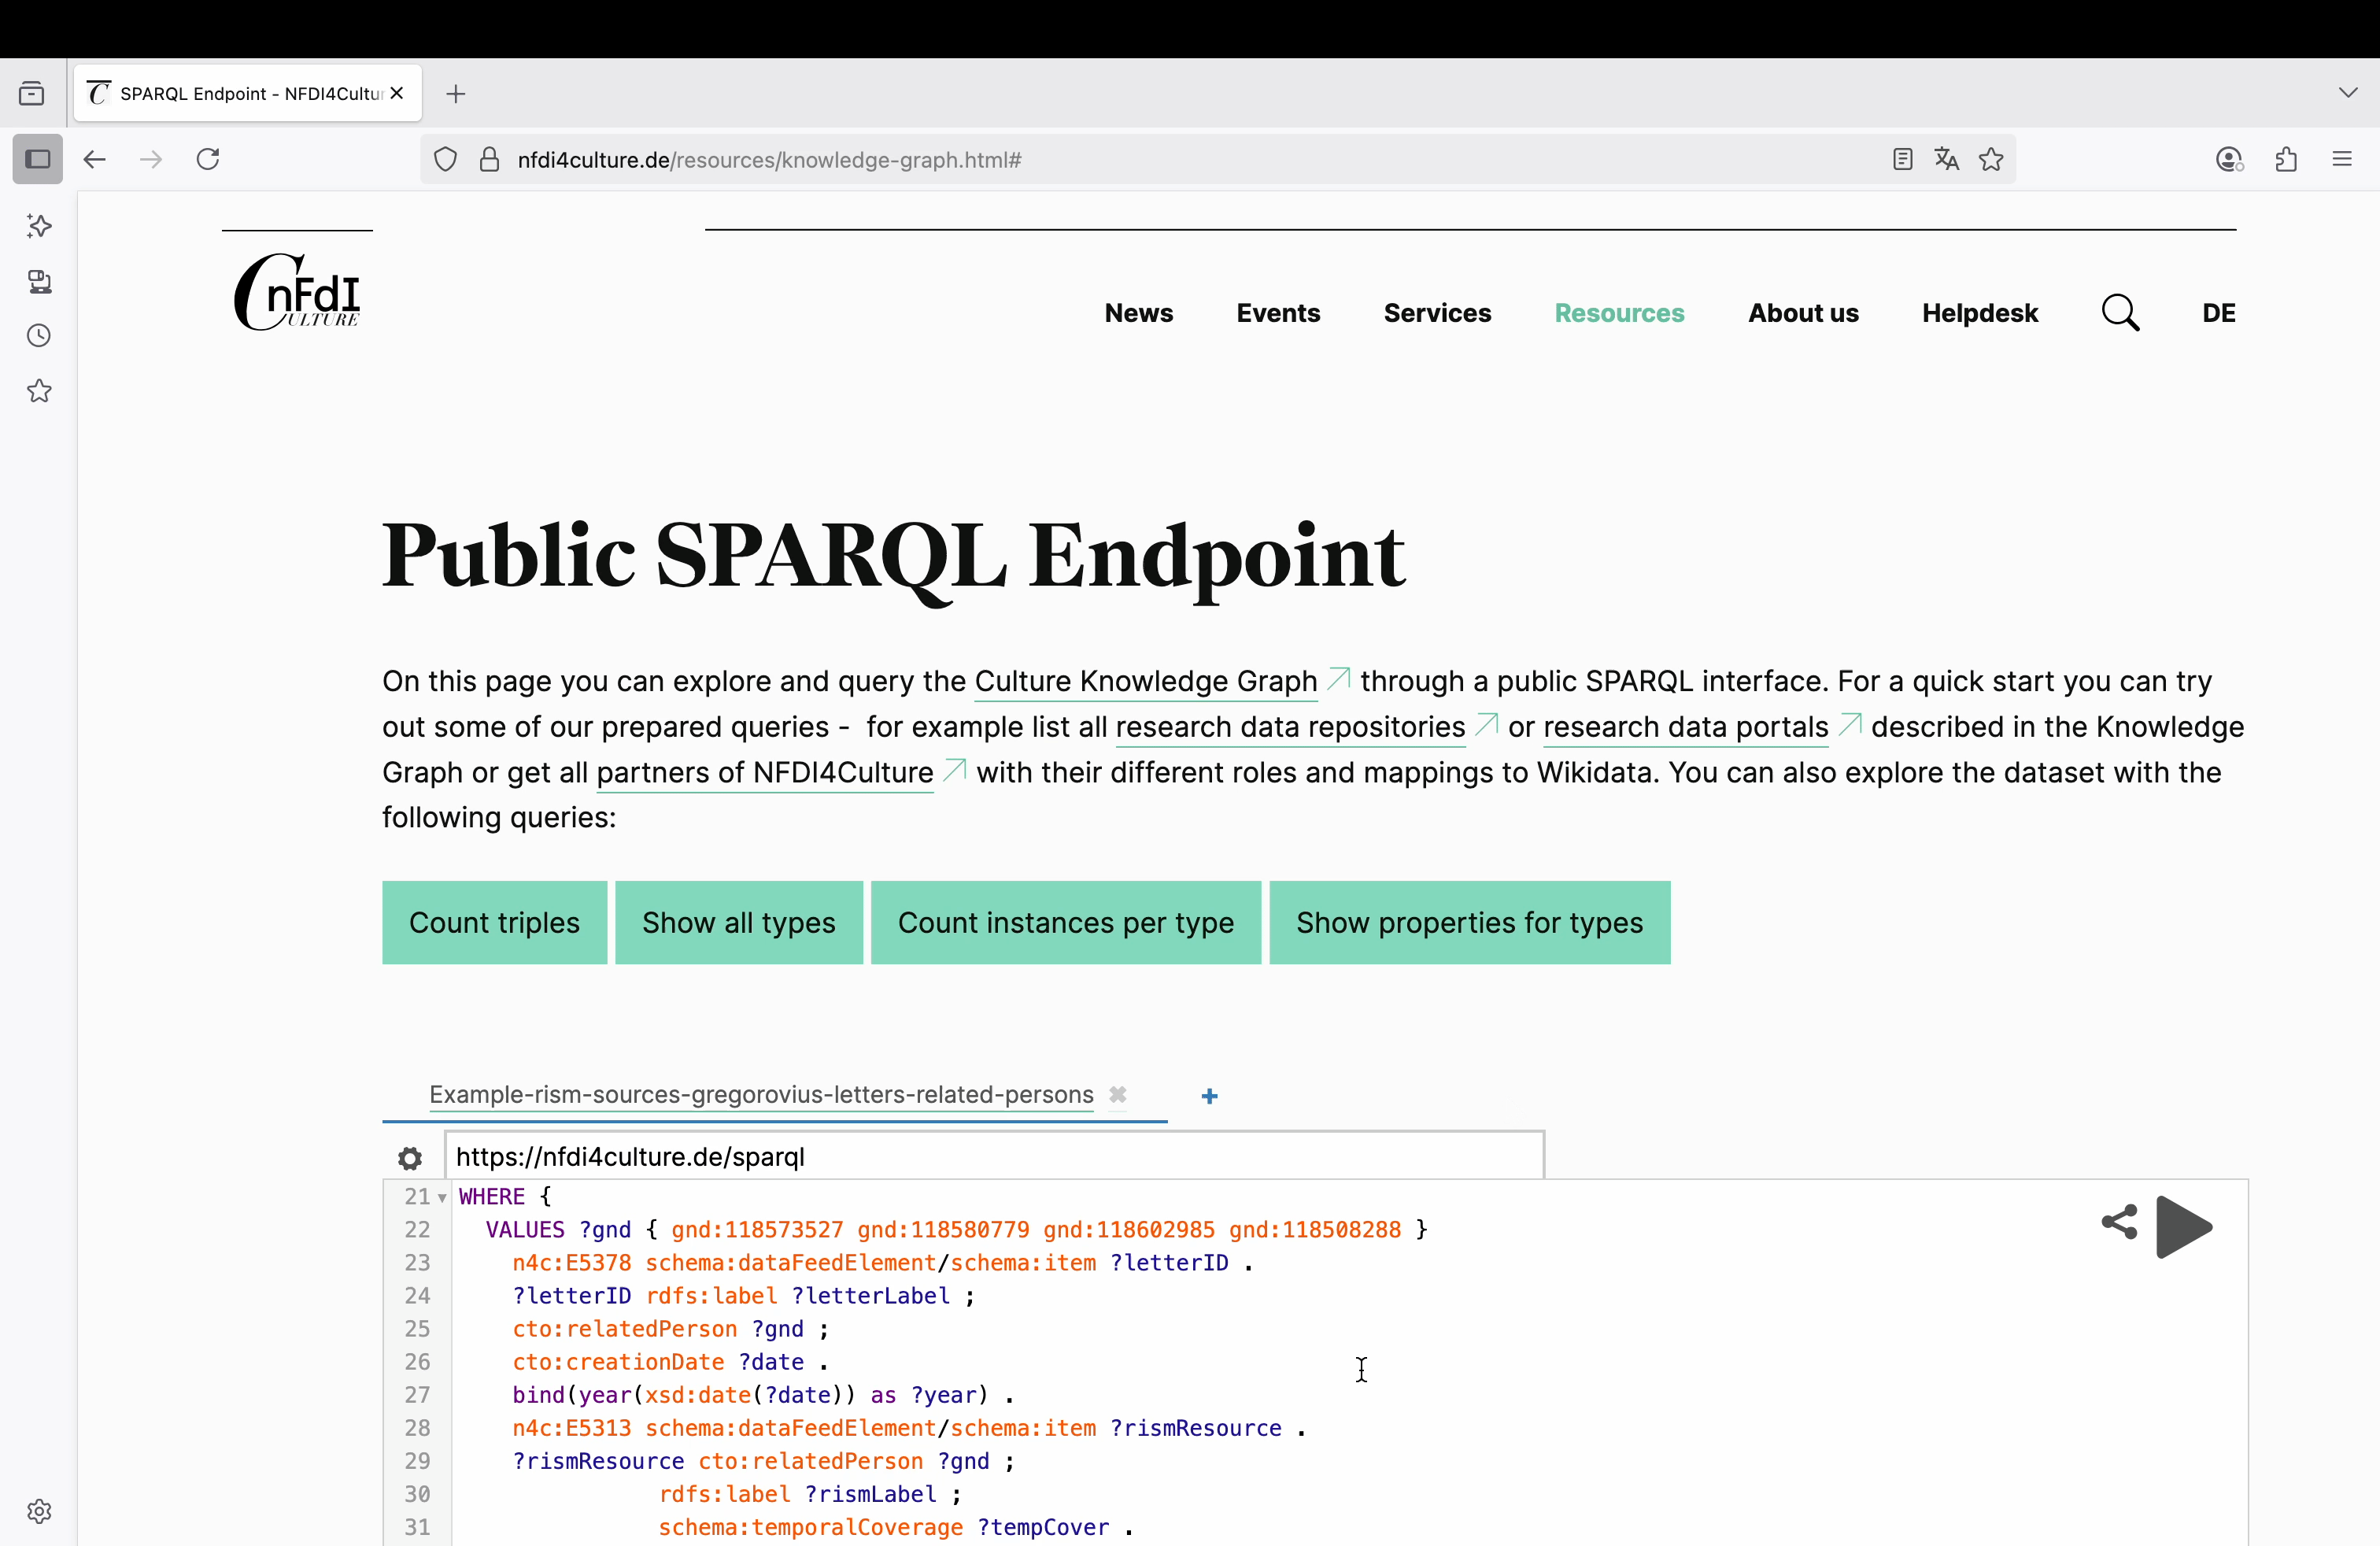This screenshot has height=1546, width=2380.
Task: Click 'cto:creationDate' in the query
Action: (618, 1361)
